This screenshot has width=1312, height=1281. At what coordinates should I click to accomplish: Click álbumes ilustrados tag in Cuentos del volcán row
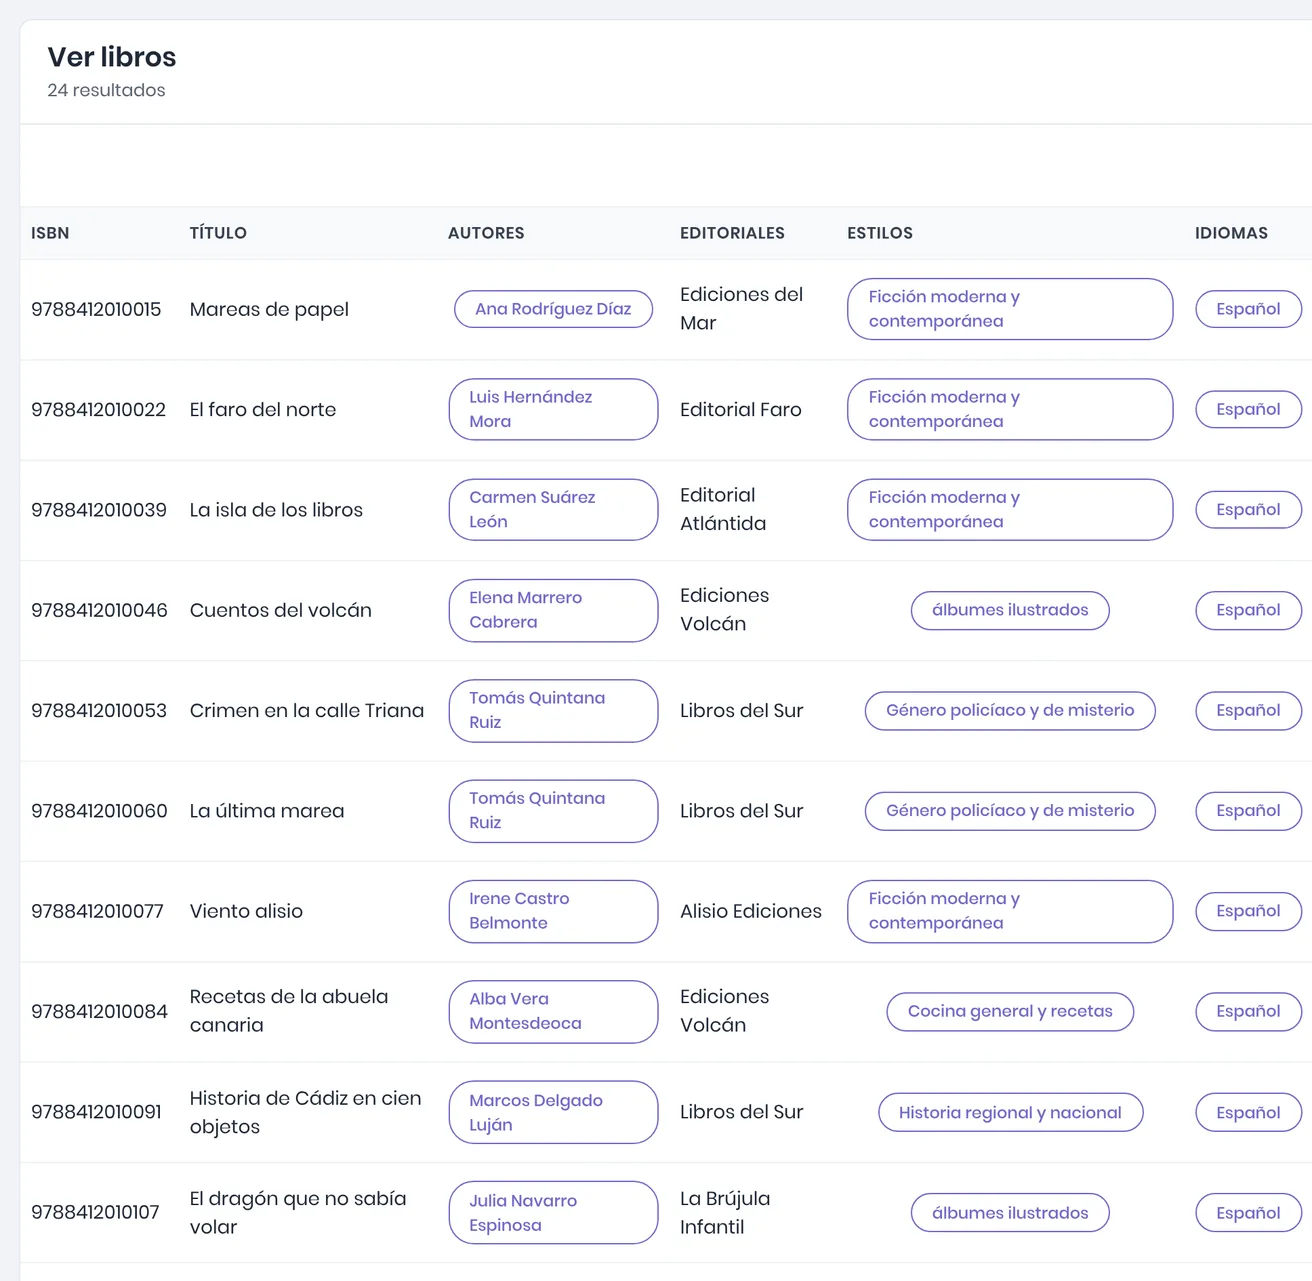[1010, 610]
